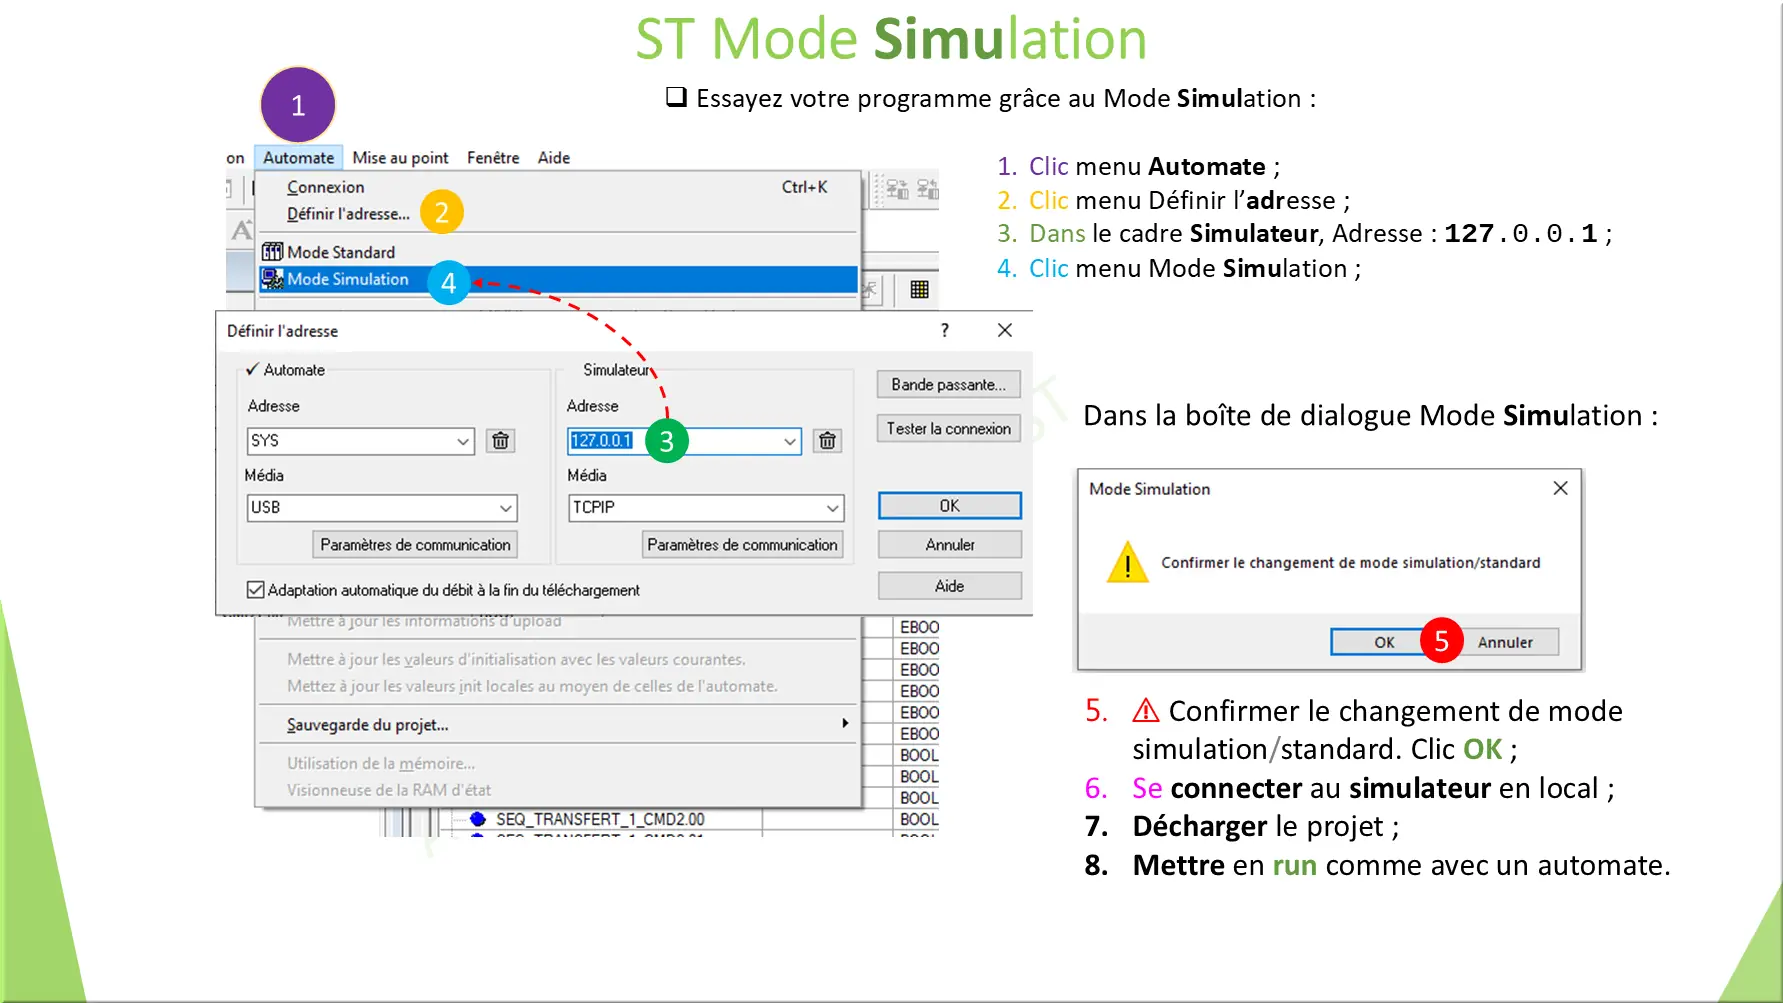This screenshot has height=1003, width=1783.
Task: Open the SYS Adresse dropdown
Action: (462, 440)
